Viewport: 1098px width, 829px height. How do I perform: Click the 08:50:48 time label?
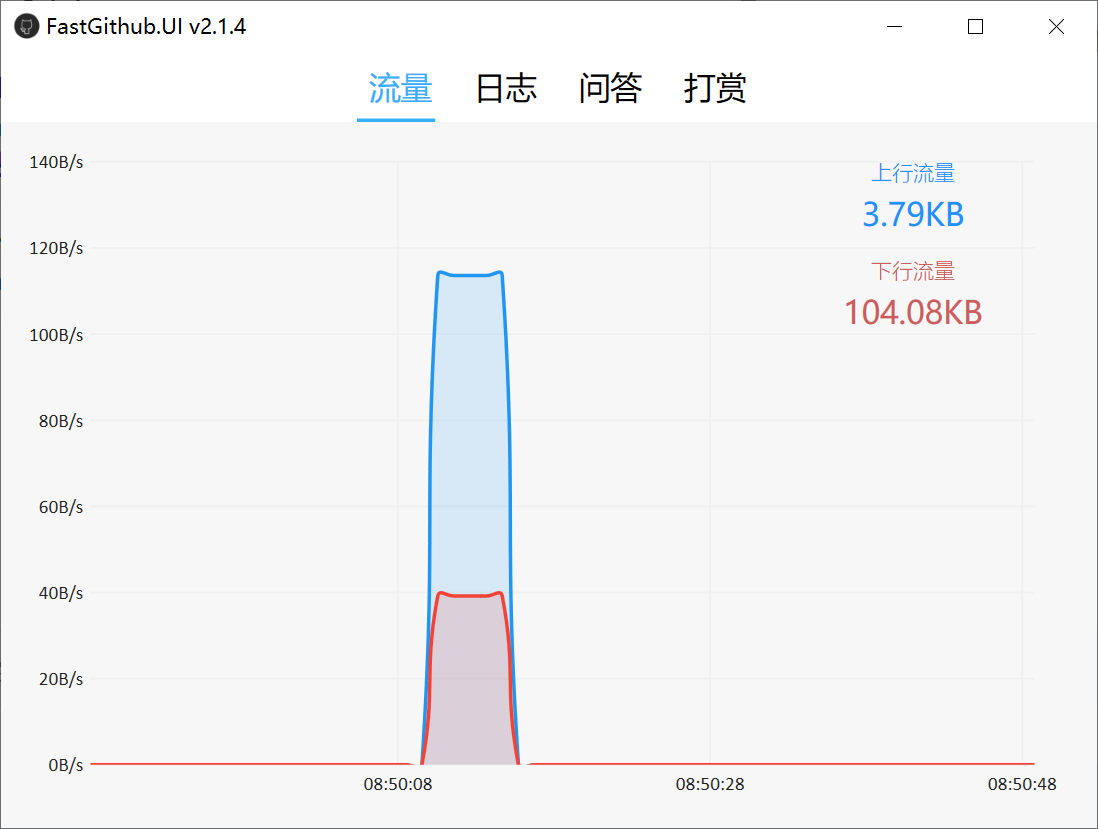point(1022,785)
